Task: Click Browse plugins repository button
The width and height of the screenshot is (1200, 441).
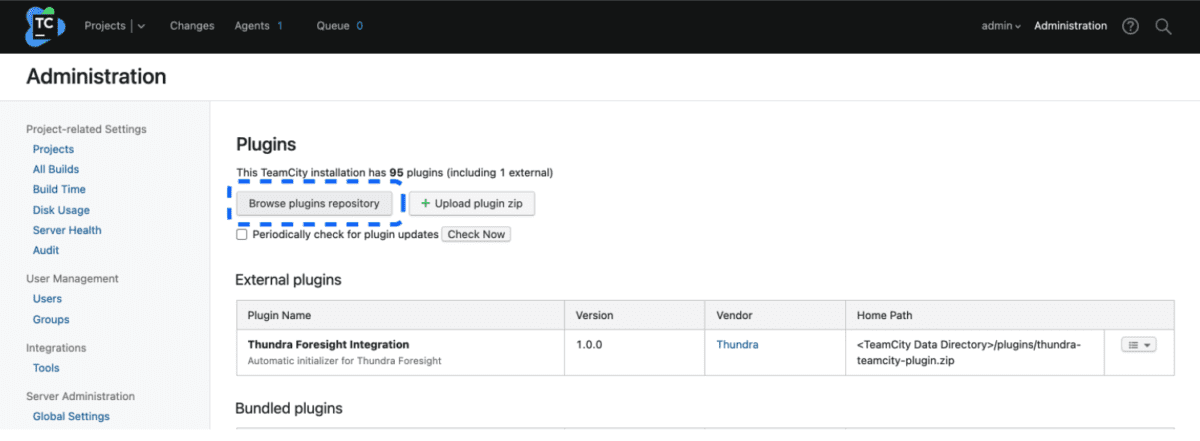Action: click(x=314, y=203)
